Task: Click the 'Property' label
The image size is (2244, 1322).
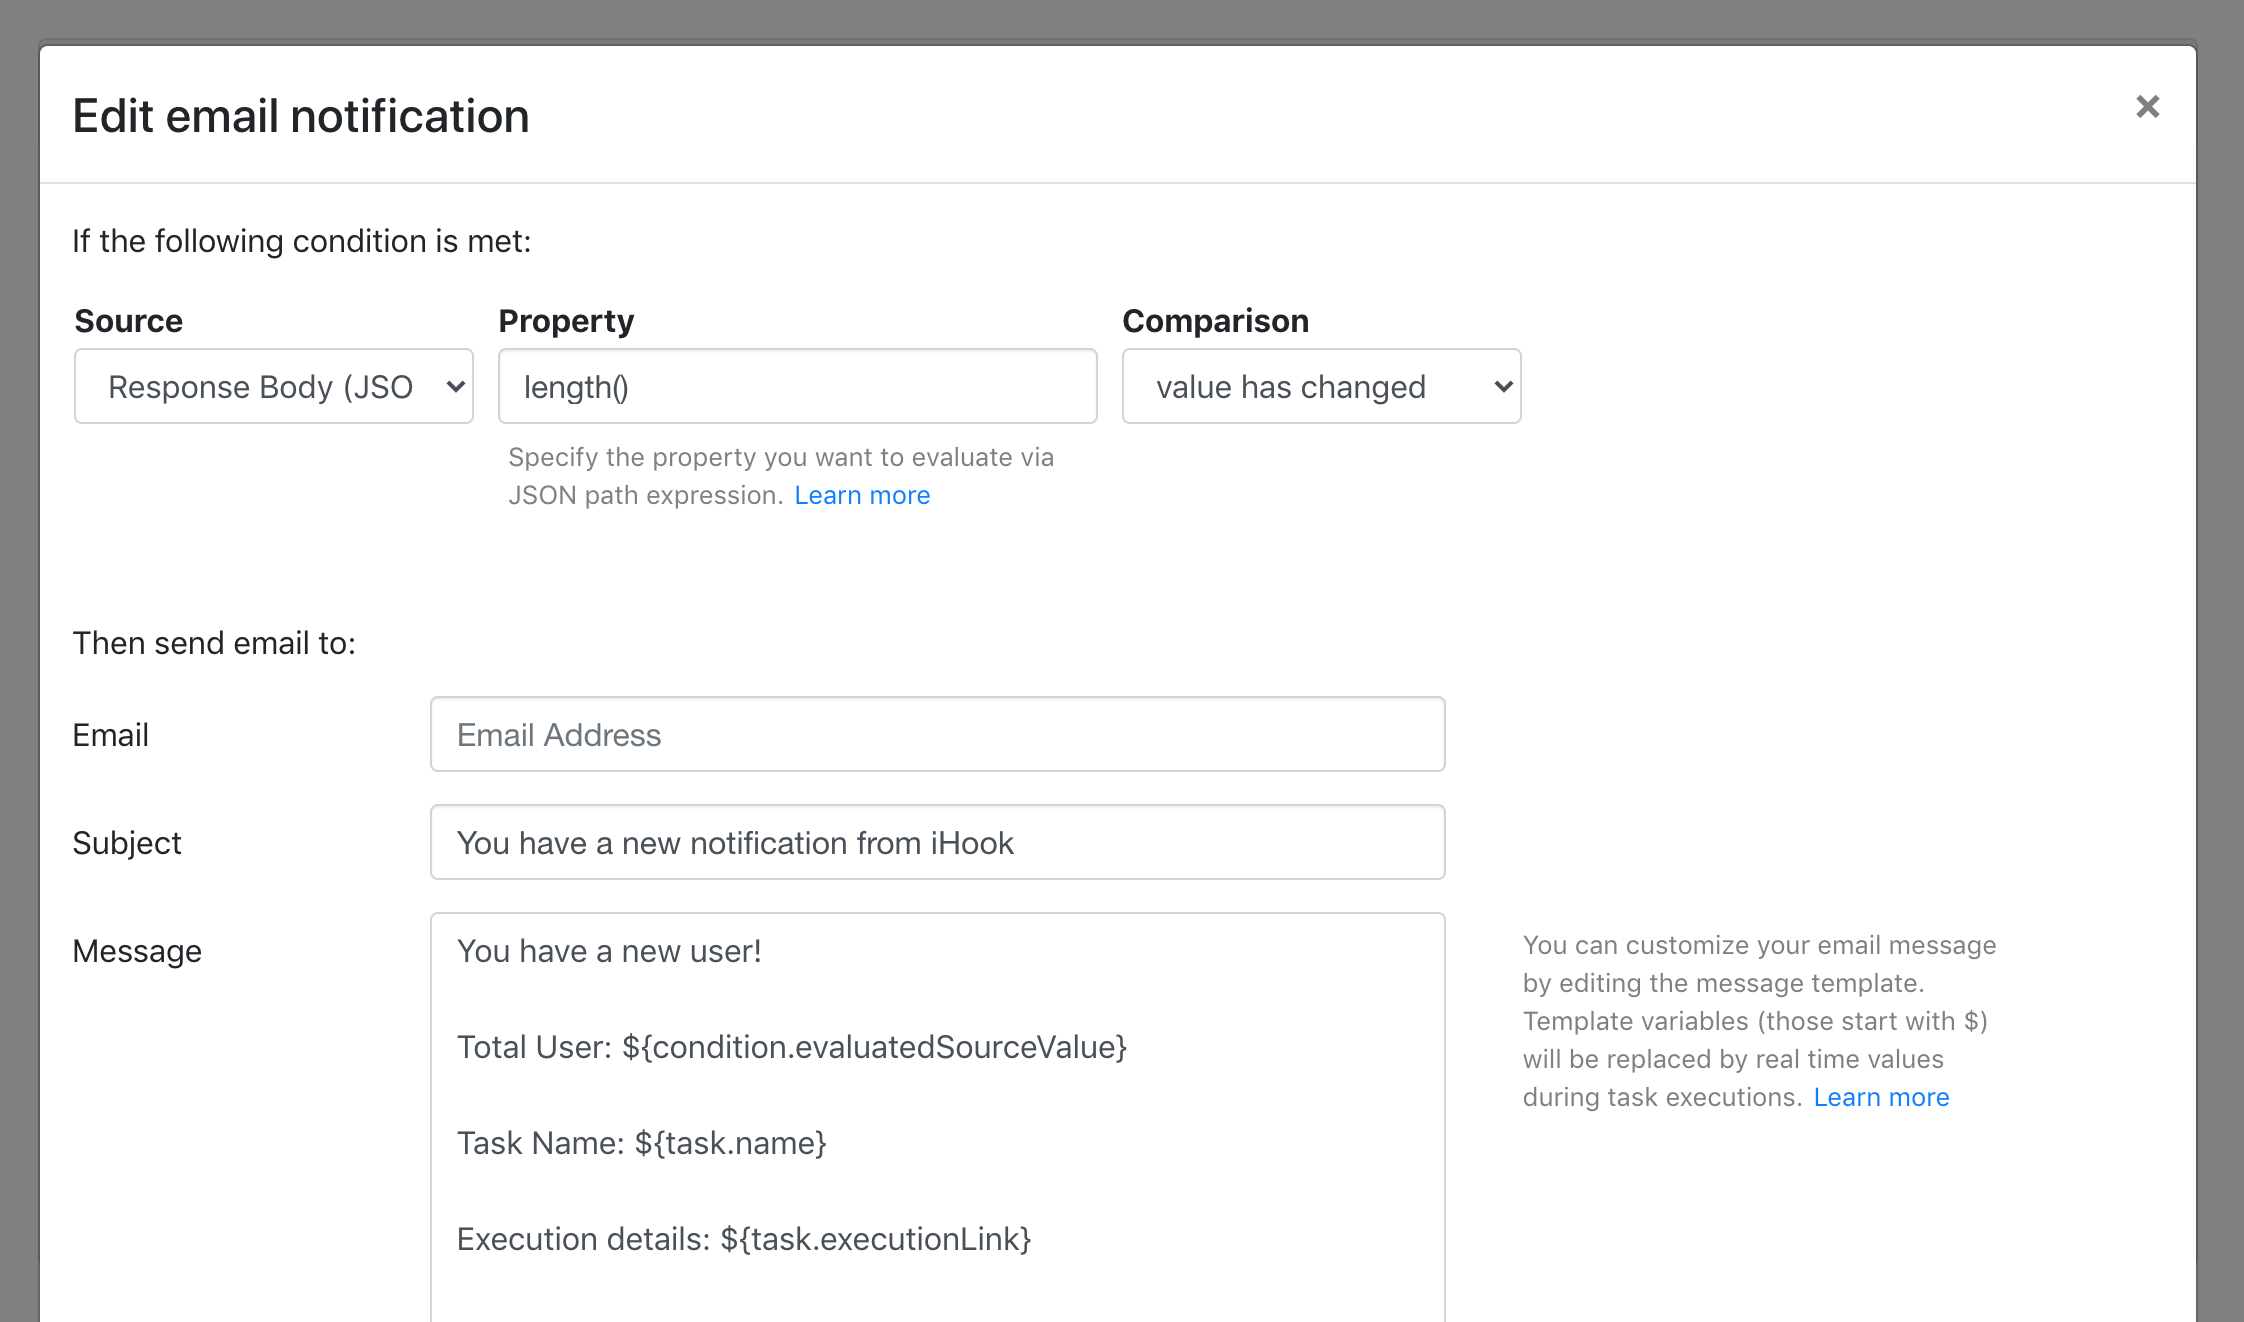Action: point(566,321)
